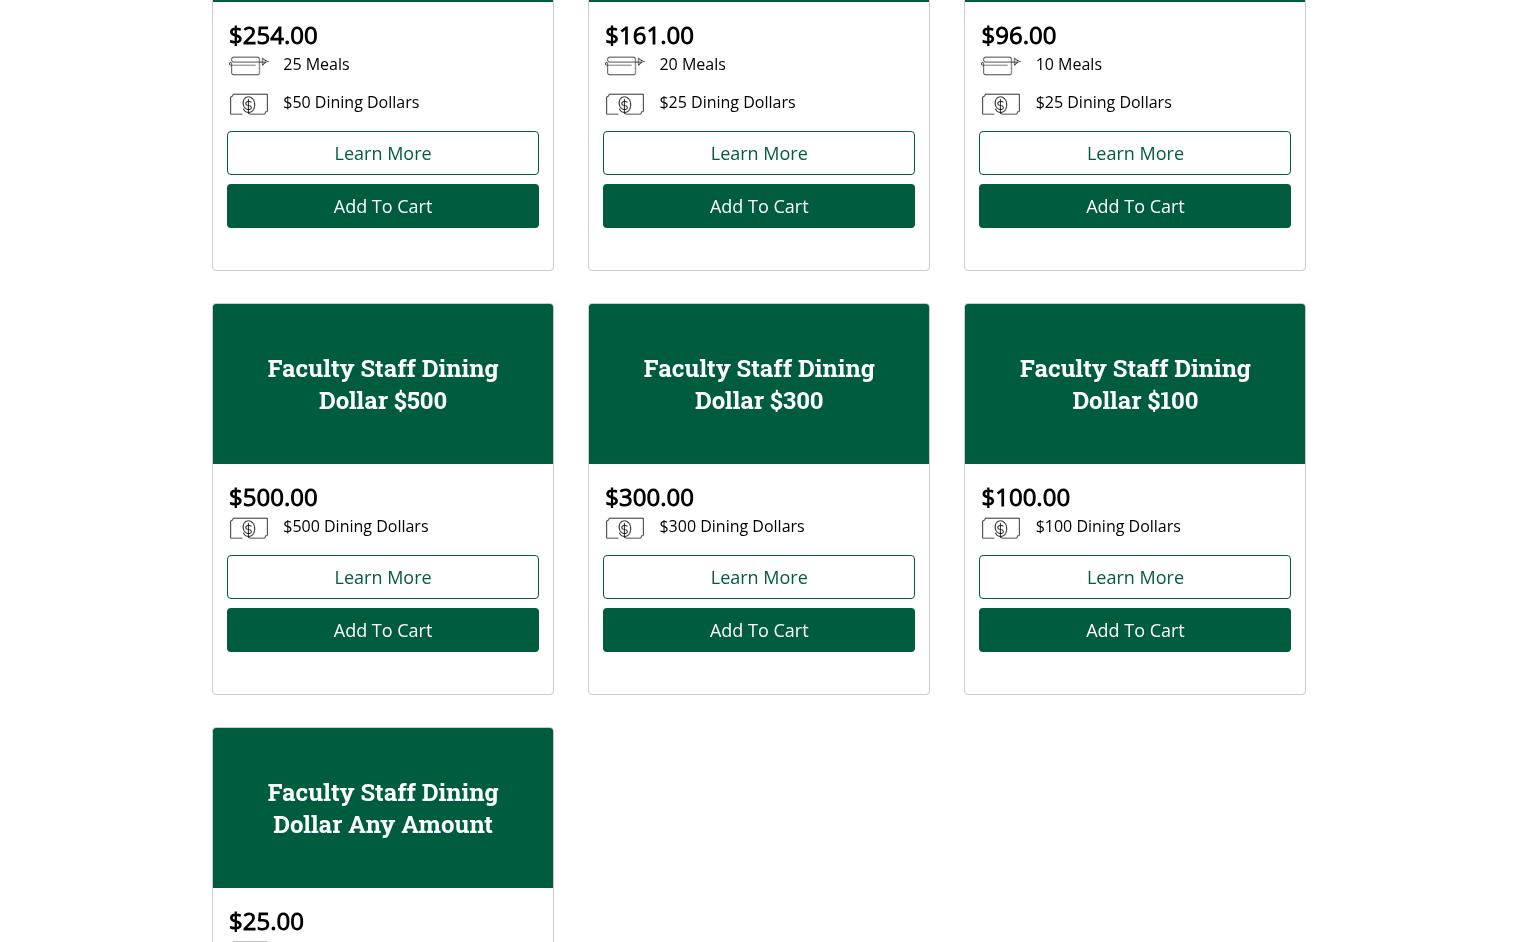1530x942 pixels.
Task: Learn more about the 20 Meals plan
Action: [758, 153]
